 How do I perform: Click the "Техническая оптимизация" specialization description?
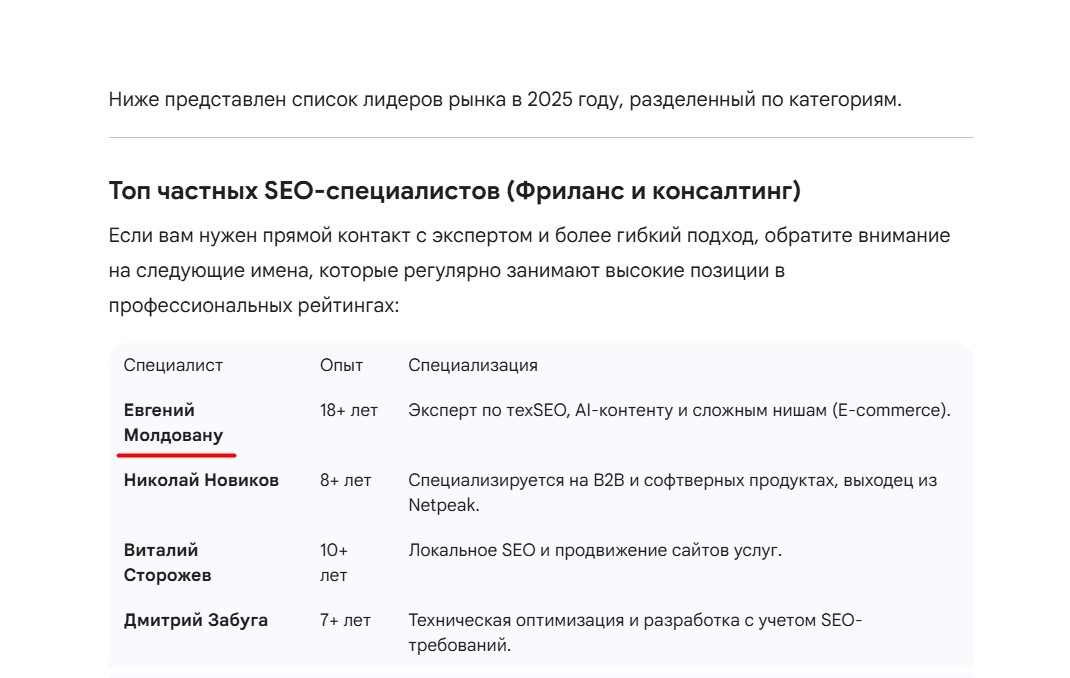(x=634, y=633)
